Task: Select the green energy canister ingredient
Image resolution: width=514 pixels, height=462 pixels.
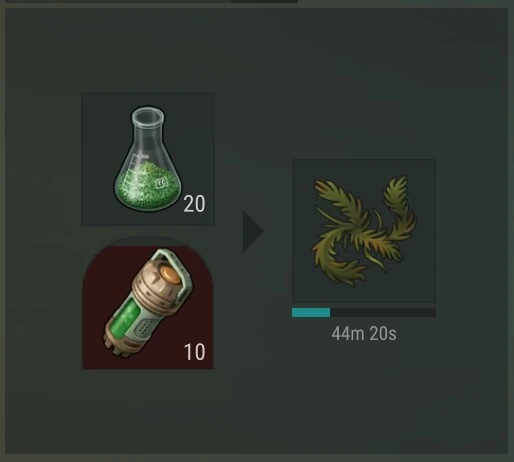Action: (148, 303)
